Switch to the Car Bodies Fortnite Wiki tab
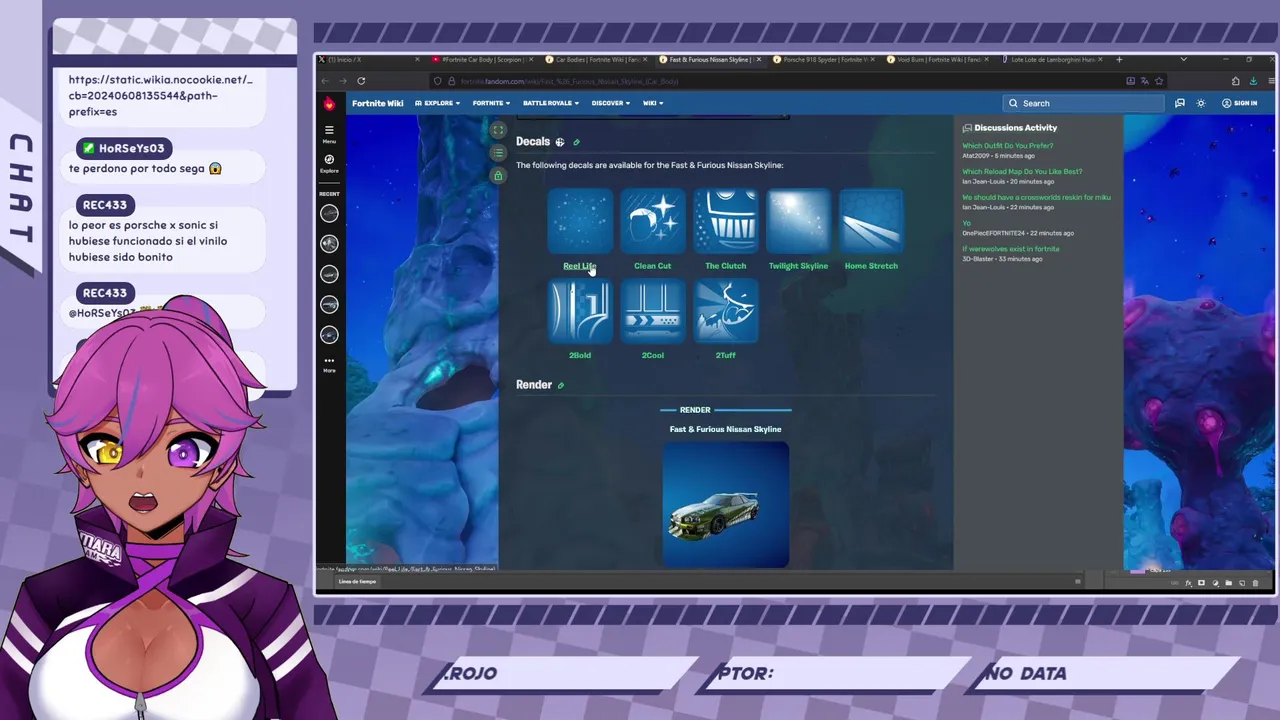Image resolution: width=1280 pixels, height=720 pixels. (596, 59)
